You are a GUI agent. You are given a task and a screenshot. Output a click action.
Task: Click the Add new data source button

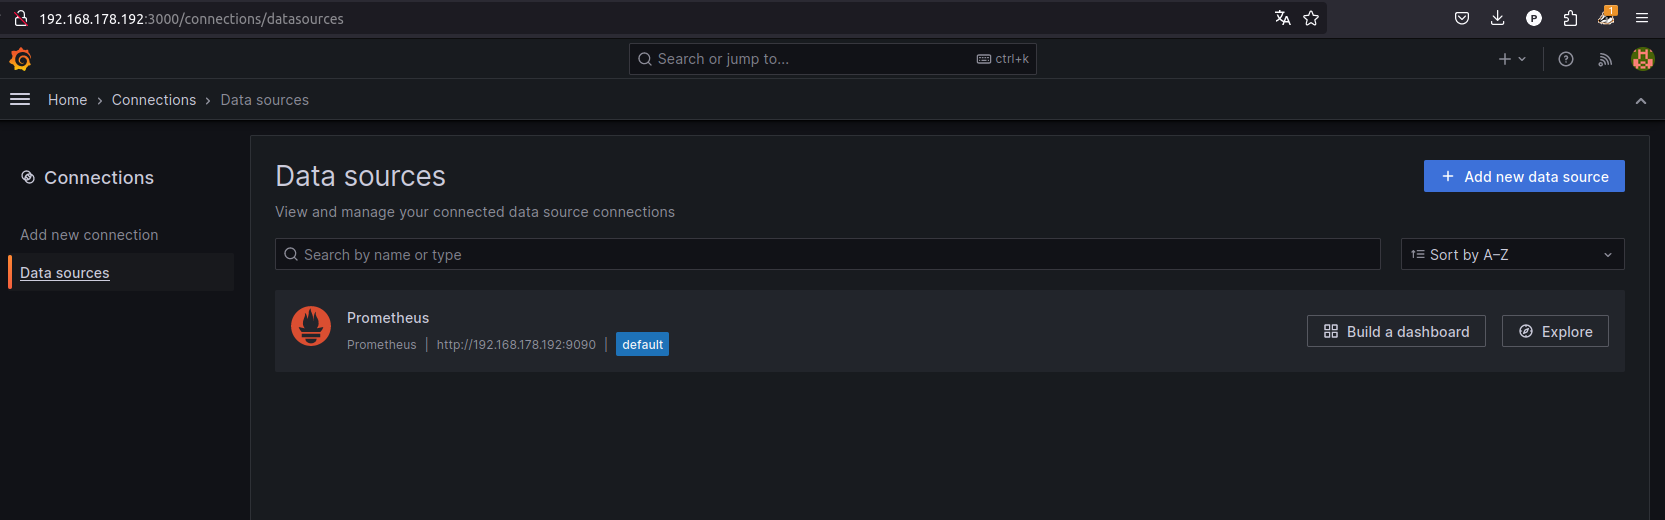click(1524, 177)
